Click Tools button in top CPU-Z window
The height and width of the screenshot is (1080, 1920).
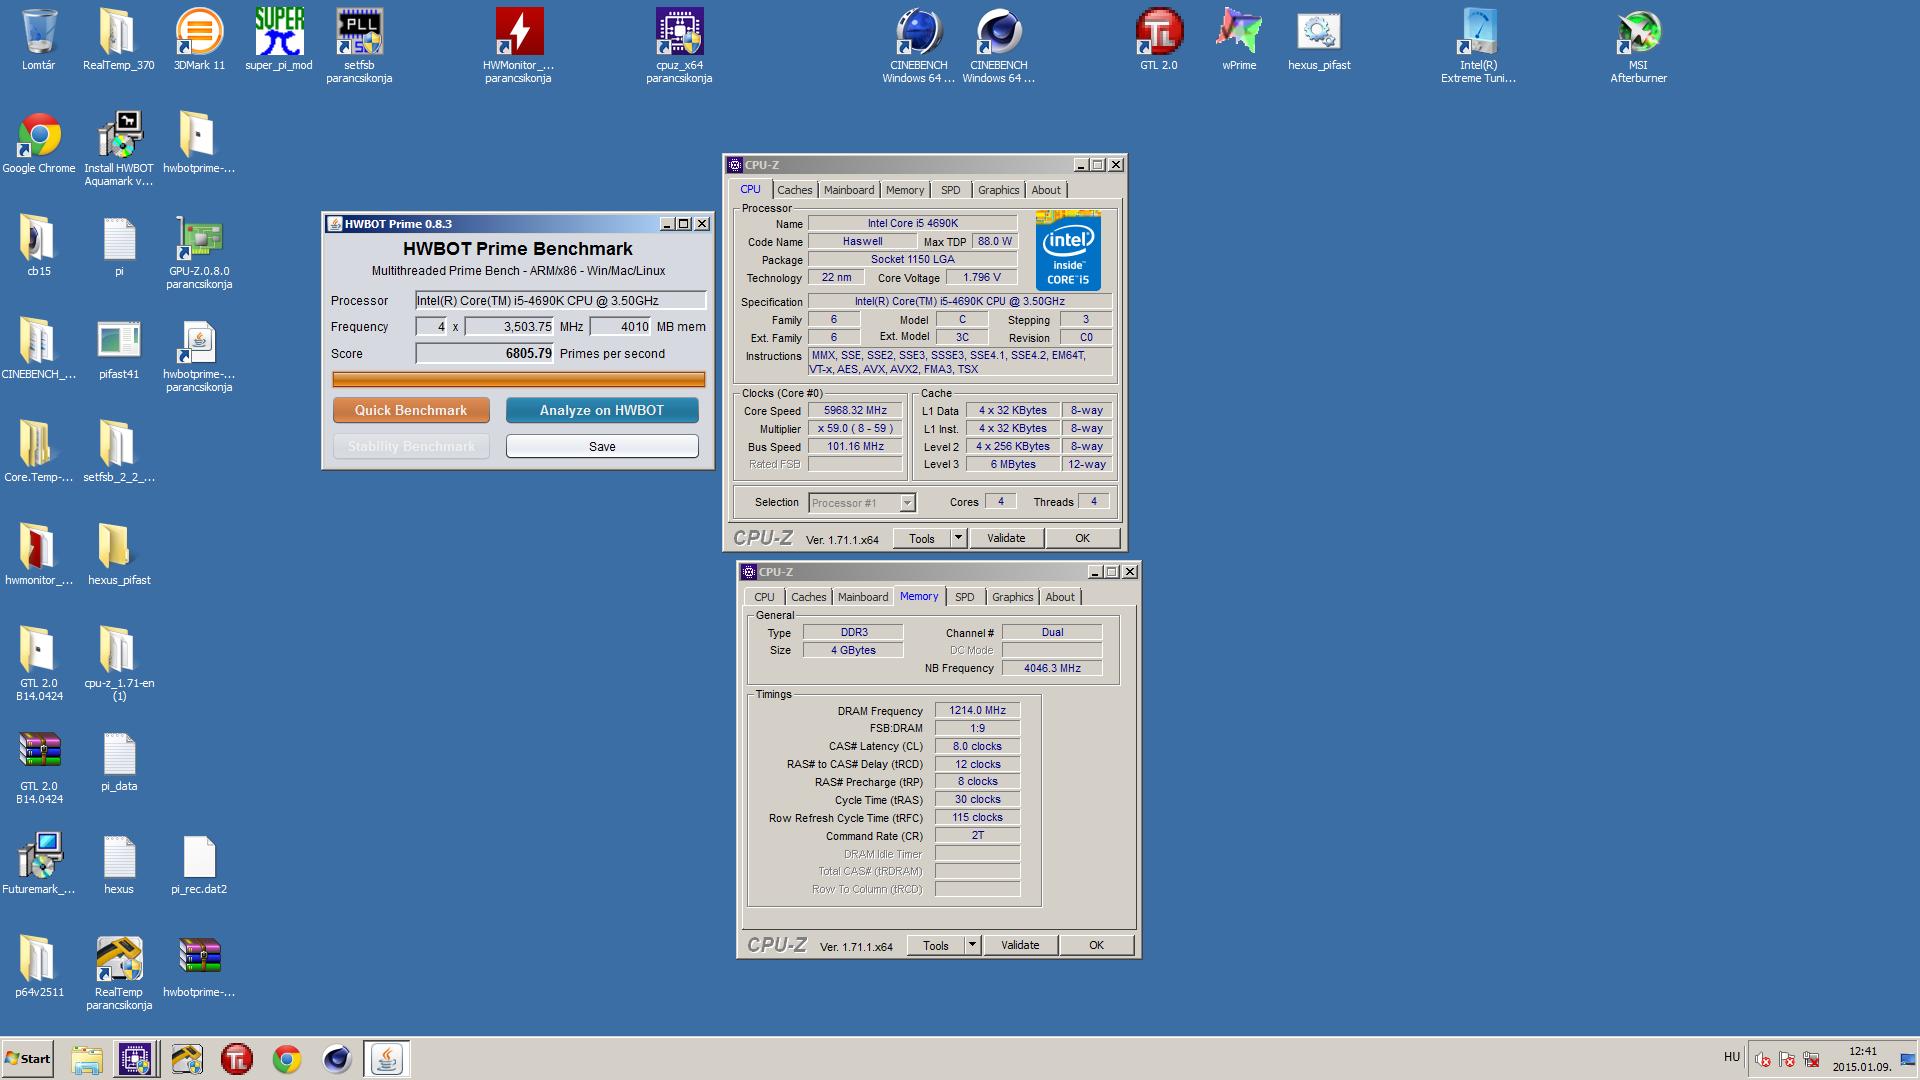click(x=922, y=538)
